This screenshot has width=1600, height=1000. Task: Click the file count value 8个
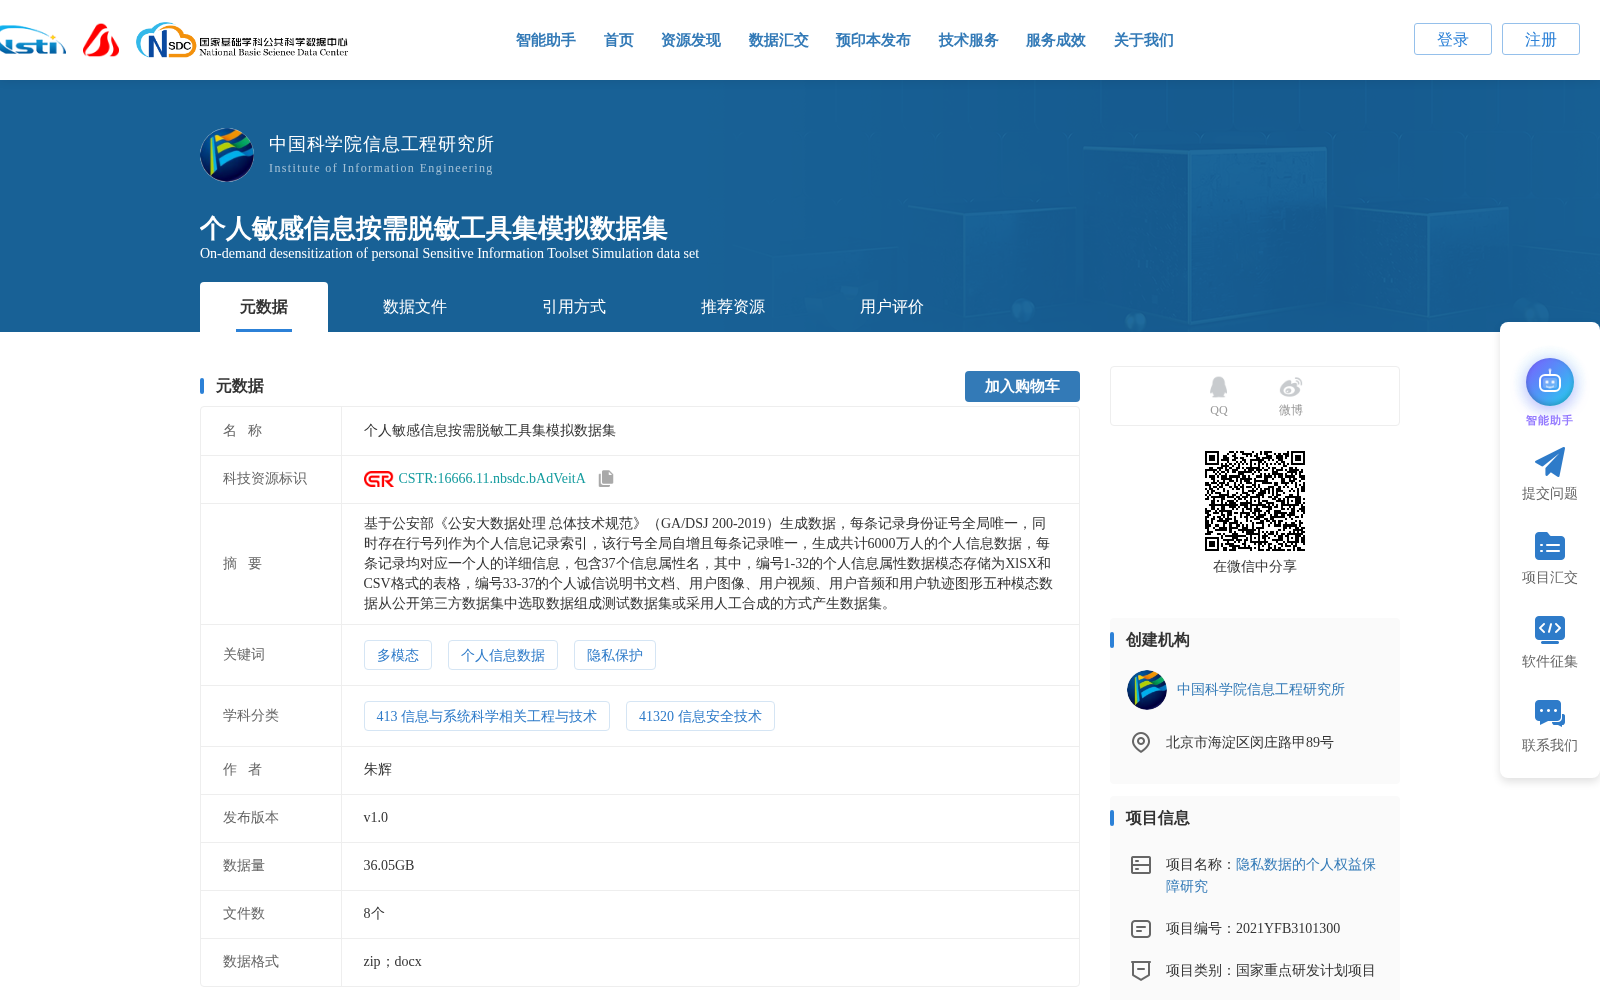pos(374,914)
